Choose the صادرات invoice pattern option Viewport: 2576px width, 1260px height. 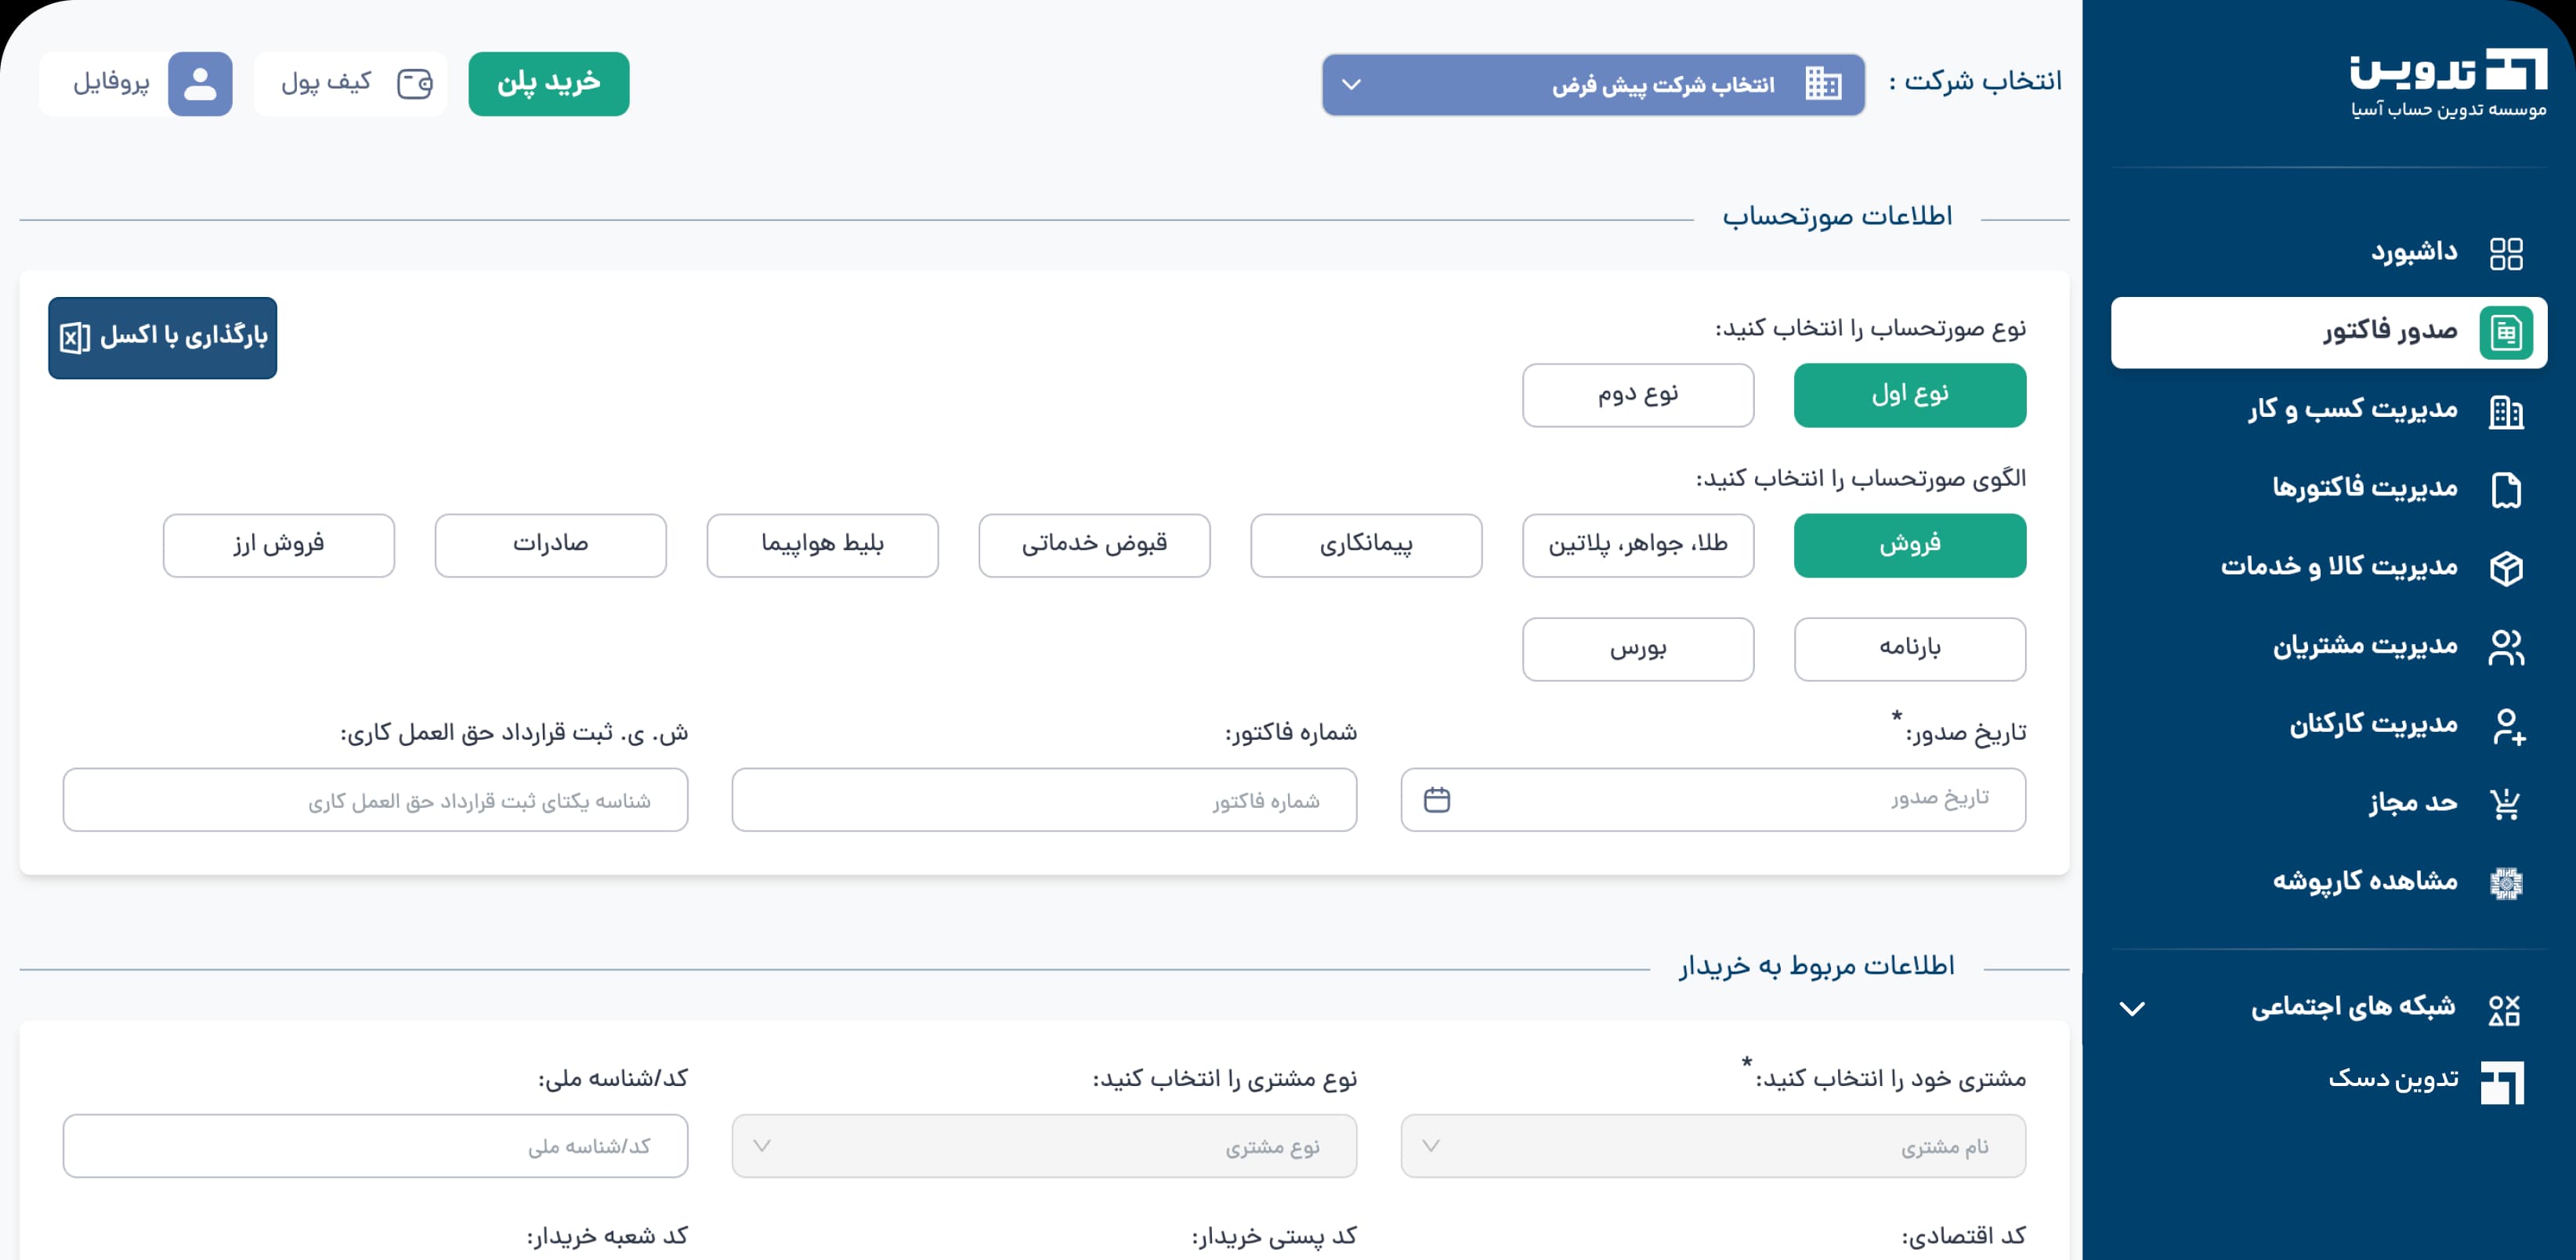pos(550,545)
